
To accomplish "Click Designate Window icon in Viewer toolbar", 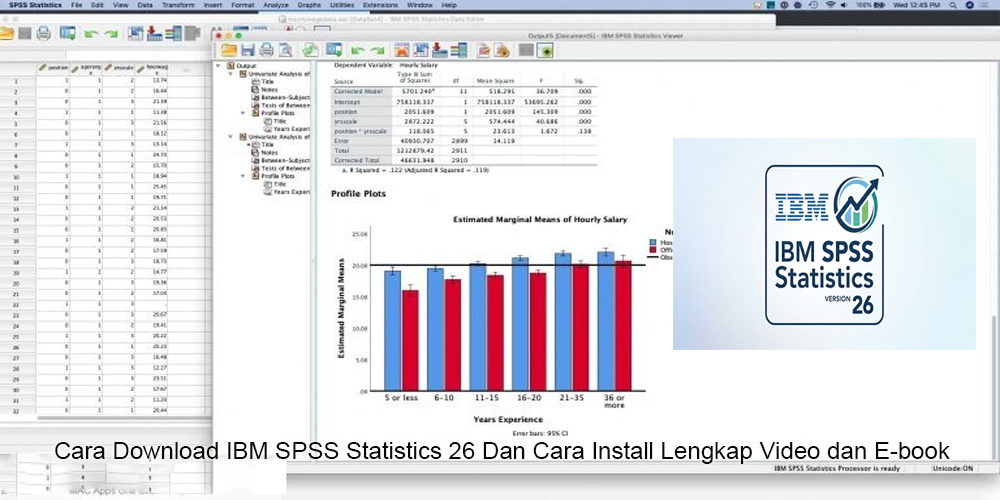I will pos(545,50).
